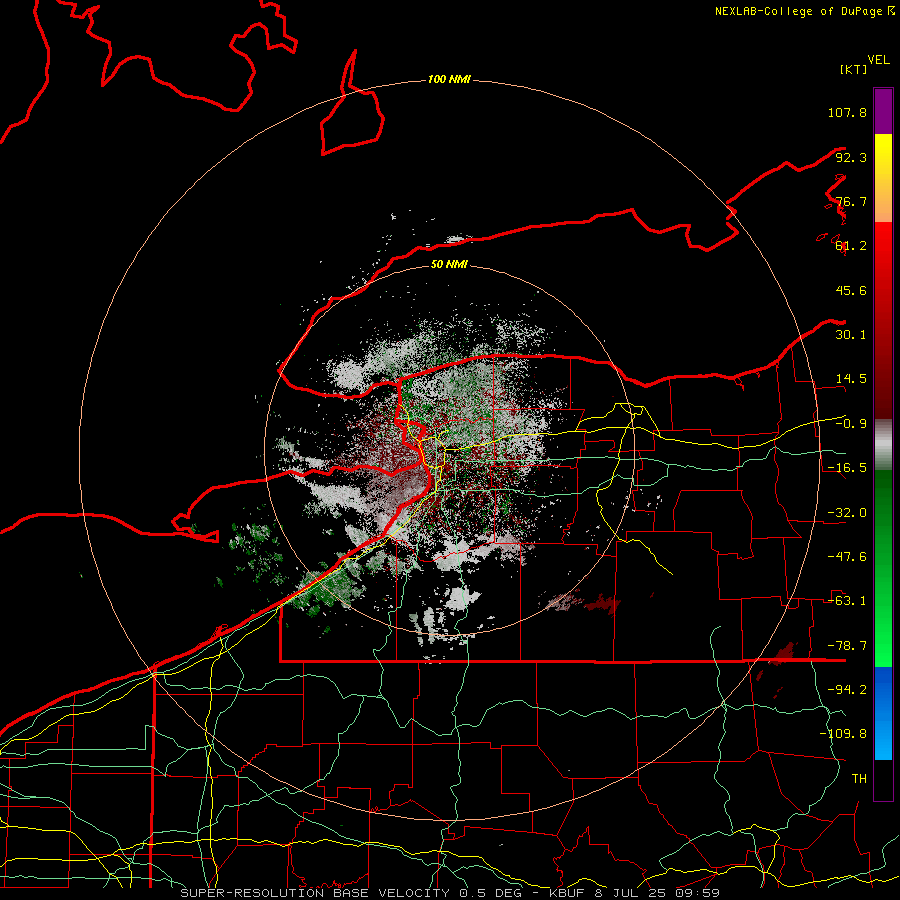The height and width of the screenshot is (900, 900).
Task: Click the -32.0 velocity scale value
Action: (x=847, y=513)
